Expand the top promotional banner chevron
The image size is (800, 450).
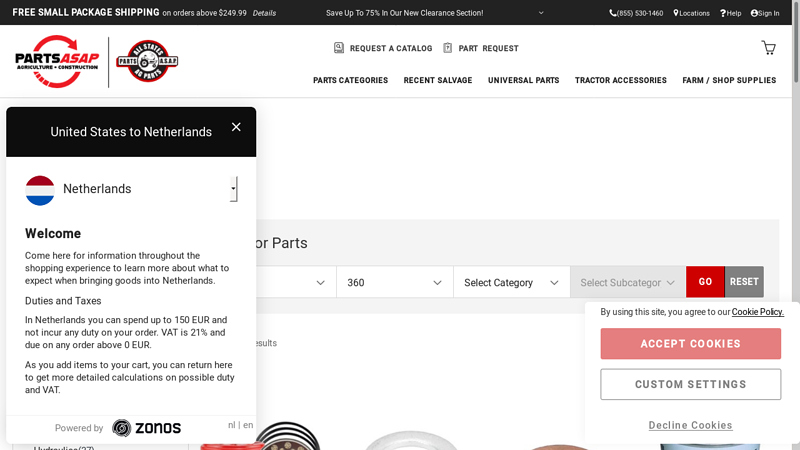(x=541, y=13)
